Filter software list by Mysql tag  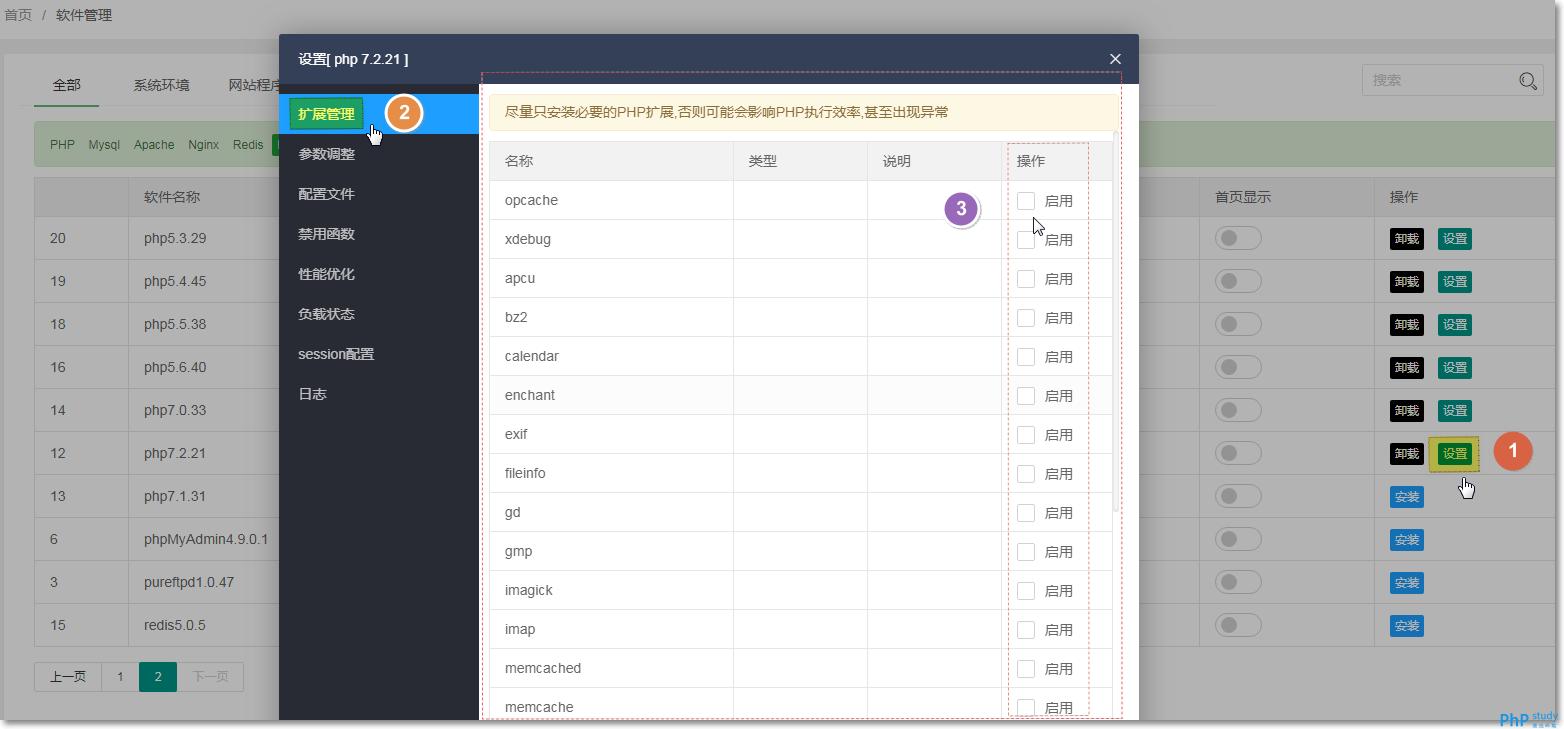(x=104, y=145)
